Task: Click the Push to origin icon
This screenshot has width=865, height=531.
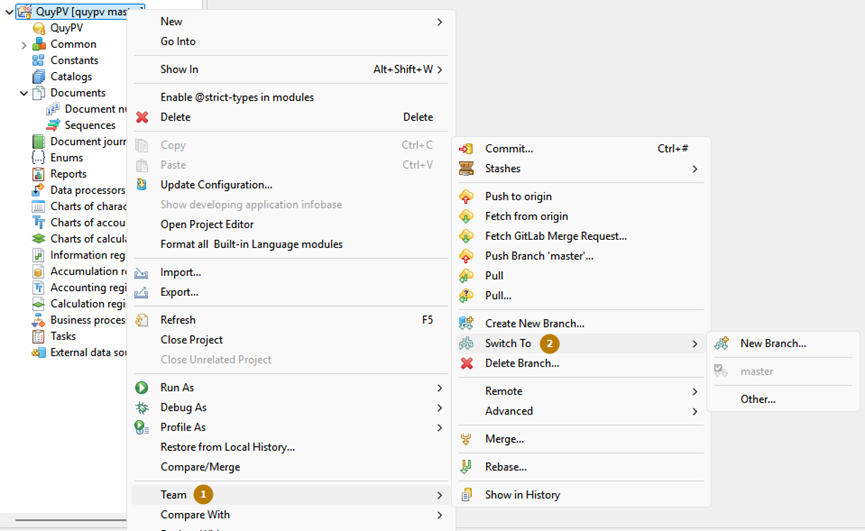Action: [x=466, y=197]
